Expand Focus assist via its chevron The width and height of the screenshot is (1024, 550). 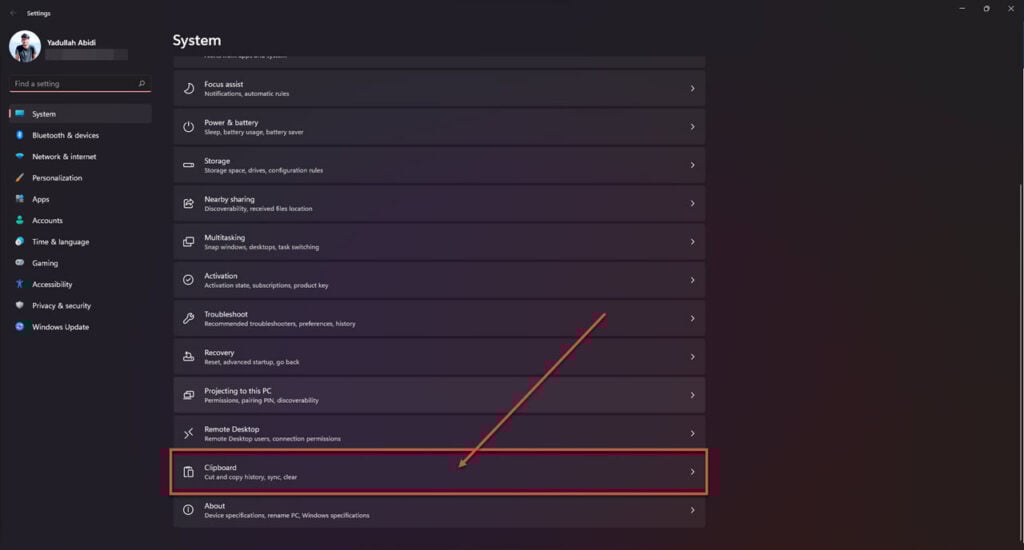click(692, 89)
